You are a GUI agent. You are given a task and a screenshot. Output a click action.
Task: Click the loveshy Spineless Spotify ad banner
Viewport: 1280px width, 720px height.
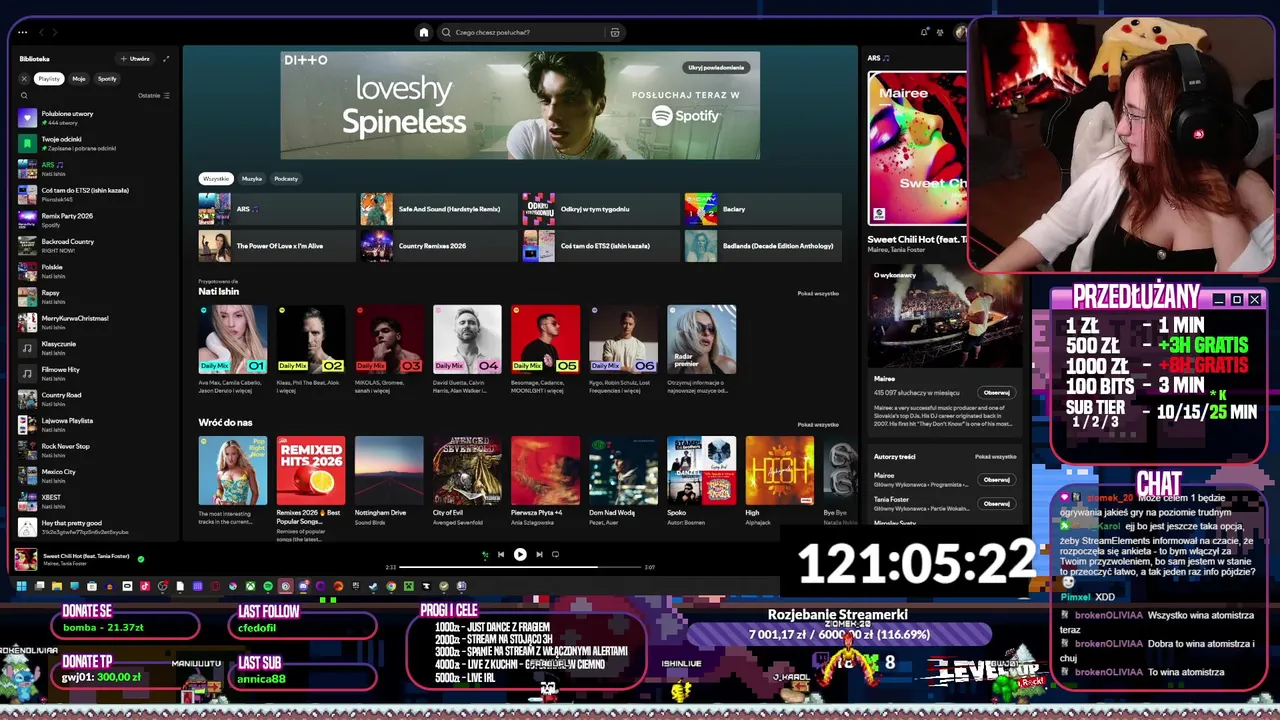pos(520,105)
